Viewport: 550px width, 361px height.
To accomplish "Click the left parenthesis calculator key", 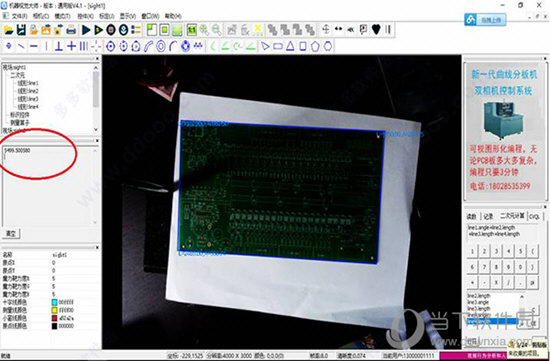I will point(533,252).
